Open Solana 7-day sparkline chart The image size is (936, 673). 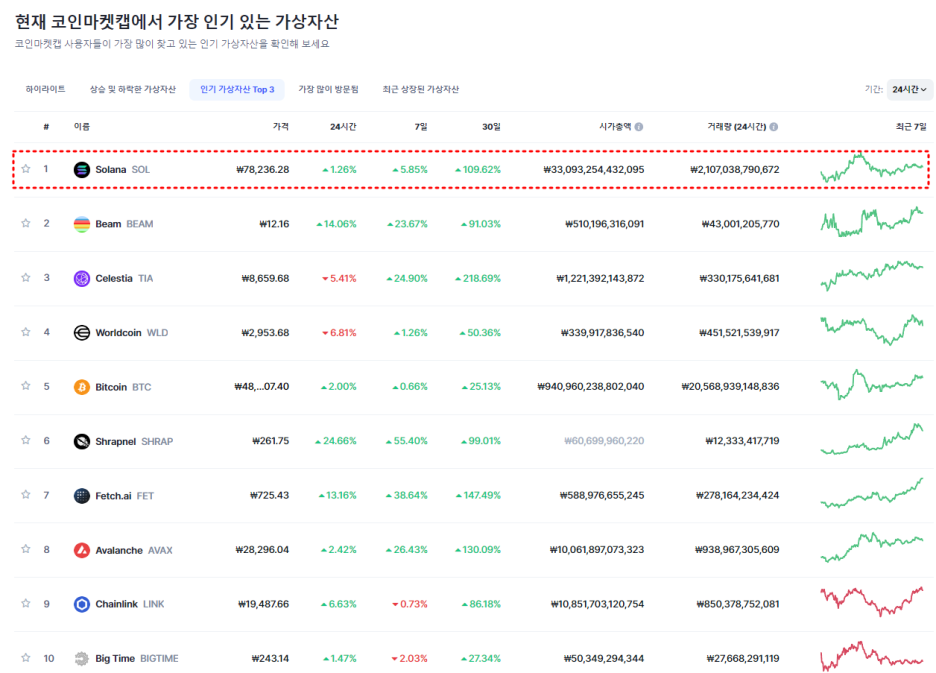pyautogui.click(x=872, y=168)
